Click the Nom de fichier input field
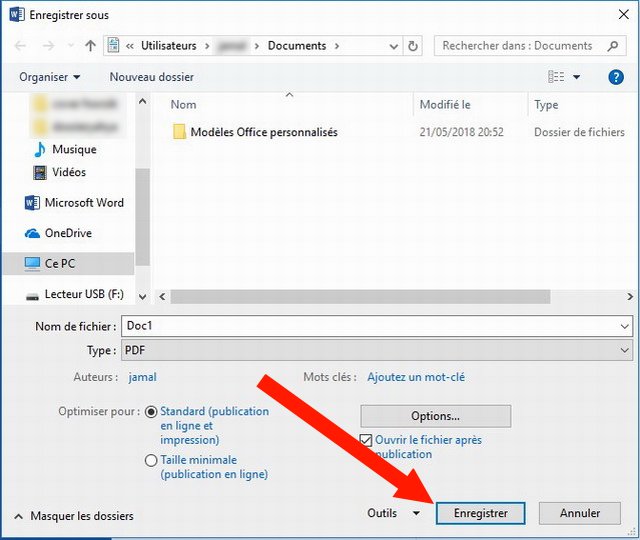This screenshot has height=540, width=640. (370, 327)
